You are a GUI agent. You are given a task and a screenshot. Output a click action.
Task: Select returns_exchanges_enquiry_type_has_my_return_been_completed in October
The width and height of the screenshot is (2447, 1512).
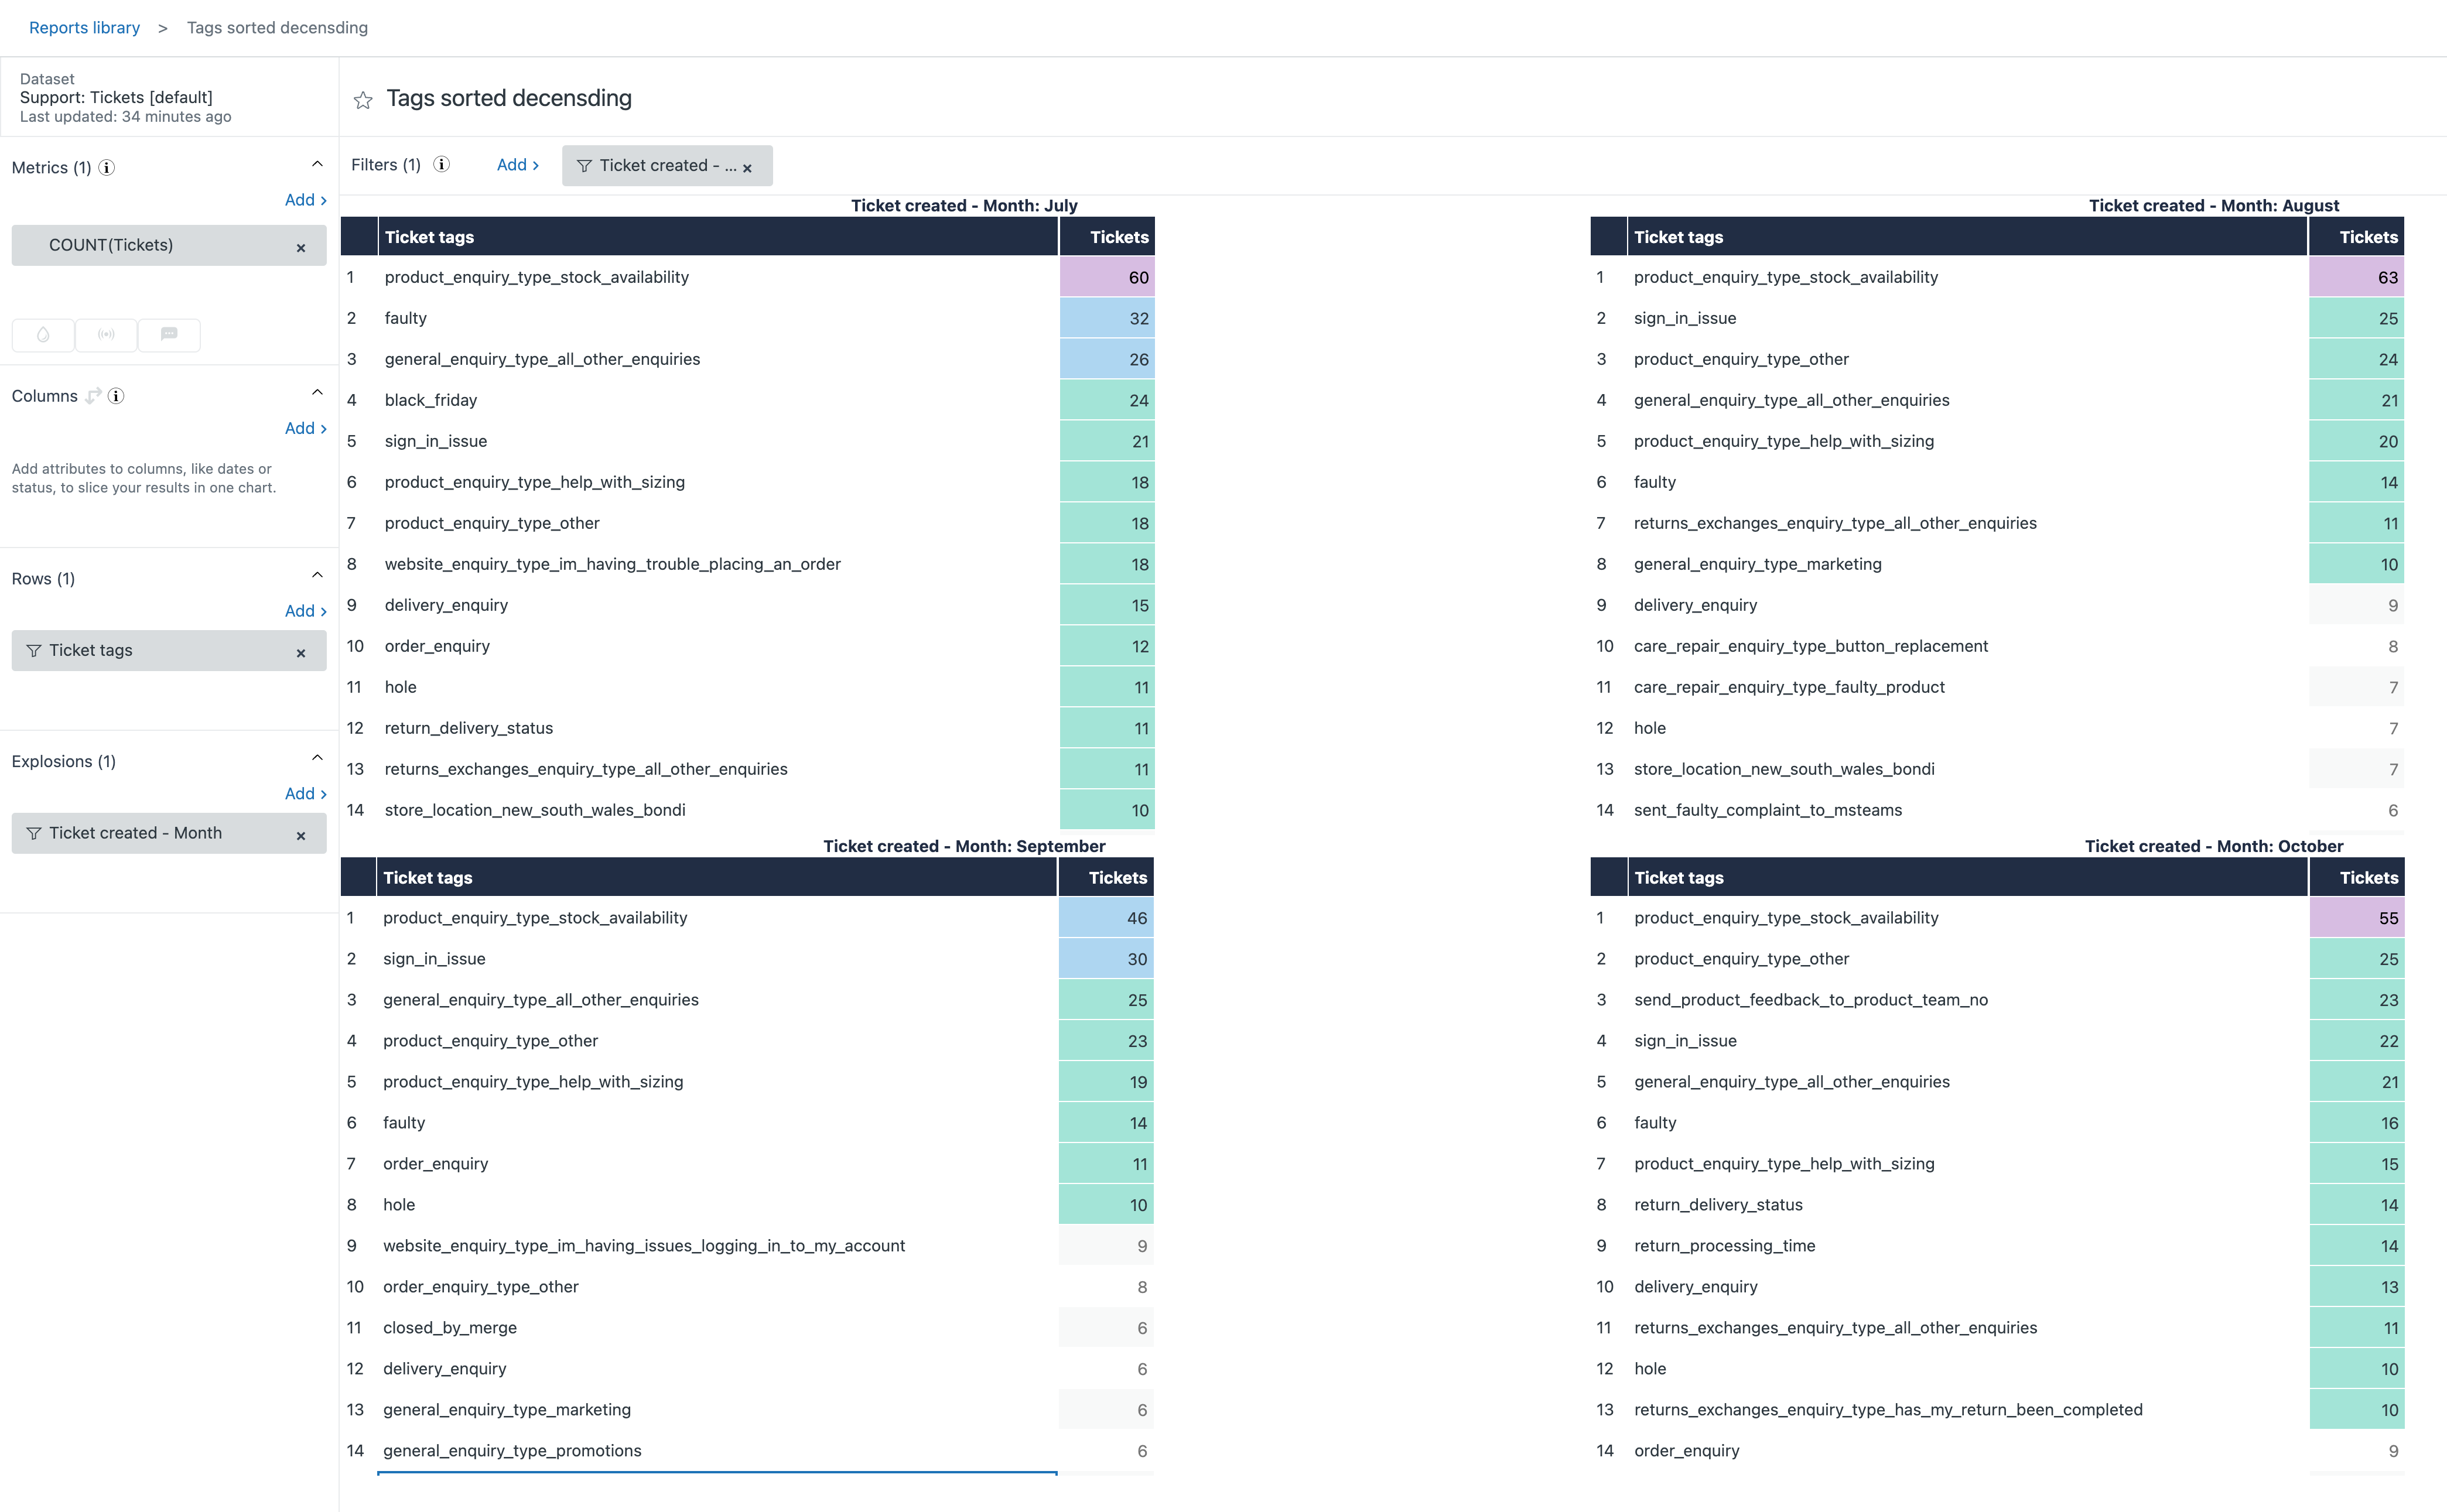tap(1889, 1410)
